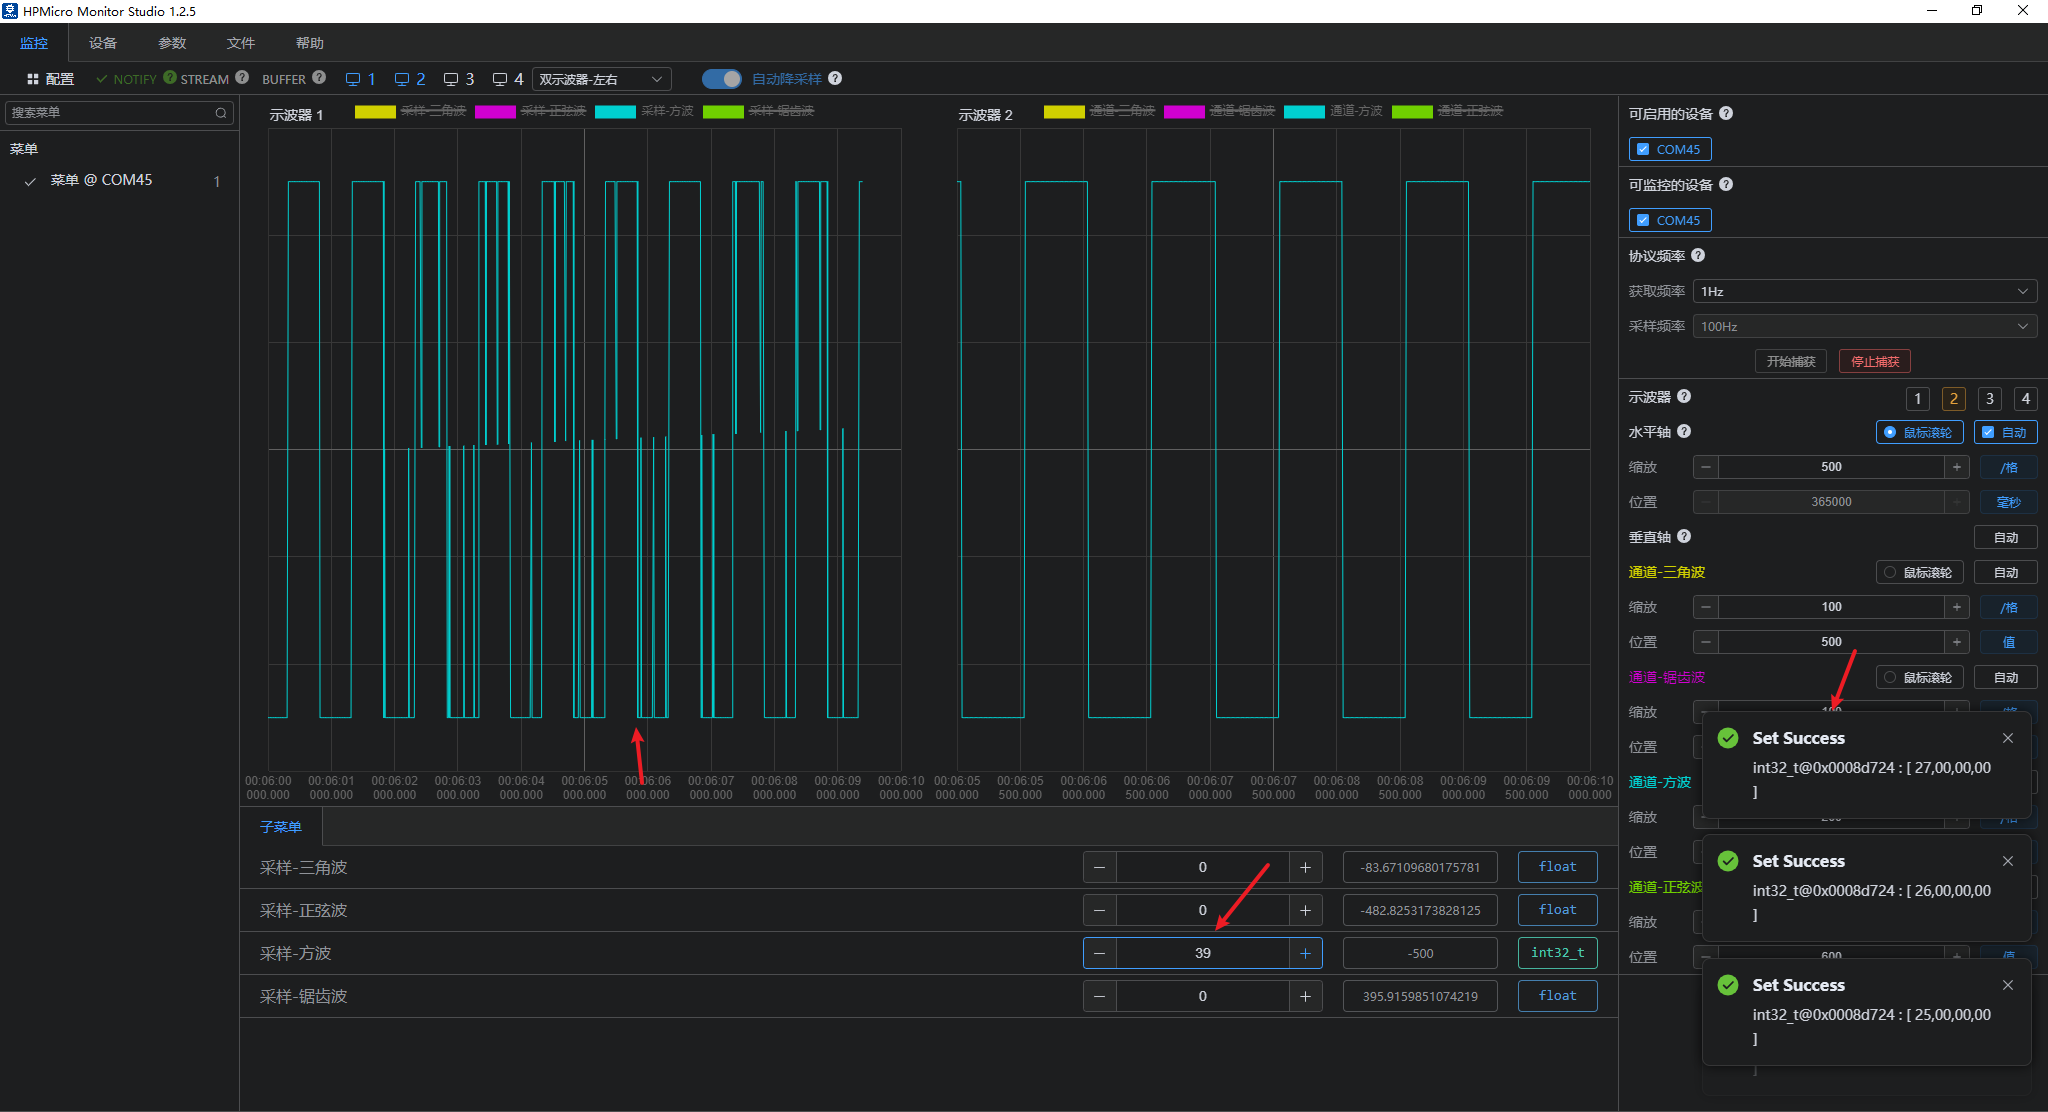Click help icon beside 可监控的设备
Image resolution: width=2048 pixels, height=1112 pixels.
[x=1726, y=184]
